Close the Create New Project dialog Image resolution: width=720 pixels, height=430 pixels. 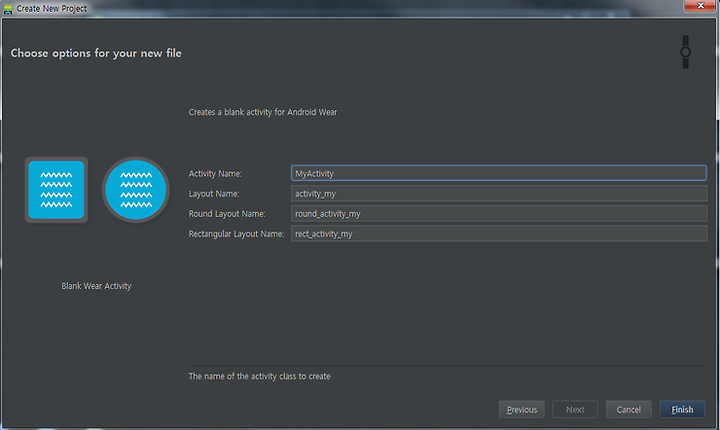(700, 6)
